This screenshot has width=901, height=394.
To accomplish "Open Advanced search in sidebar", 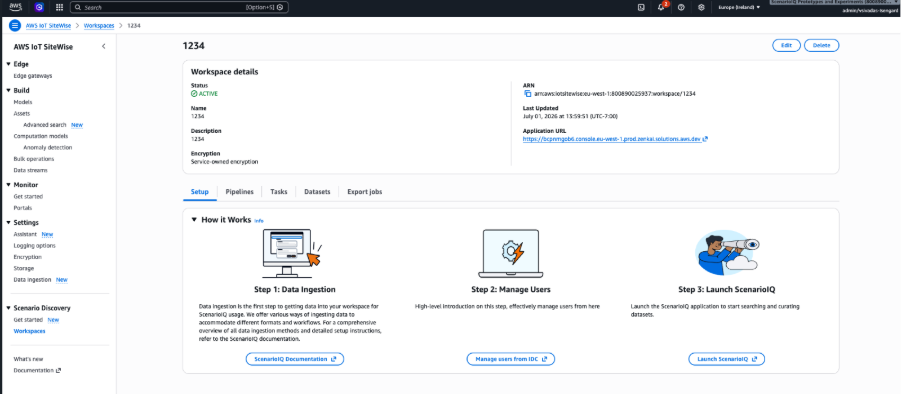I will pyautogui.click(x=45, y=125).
